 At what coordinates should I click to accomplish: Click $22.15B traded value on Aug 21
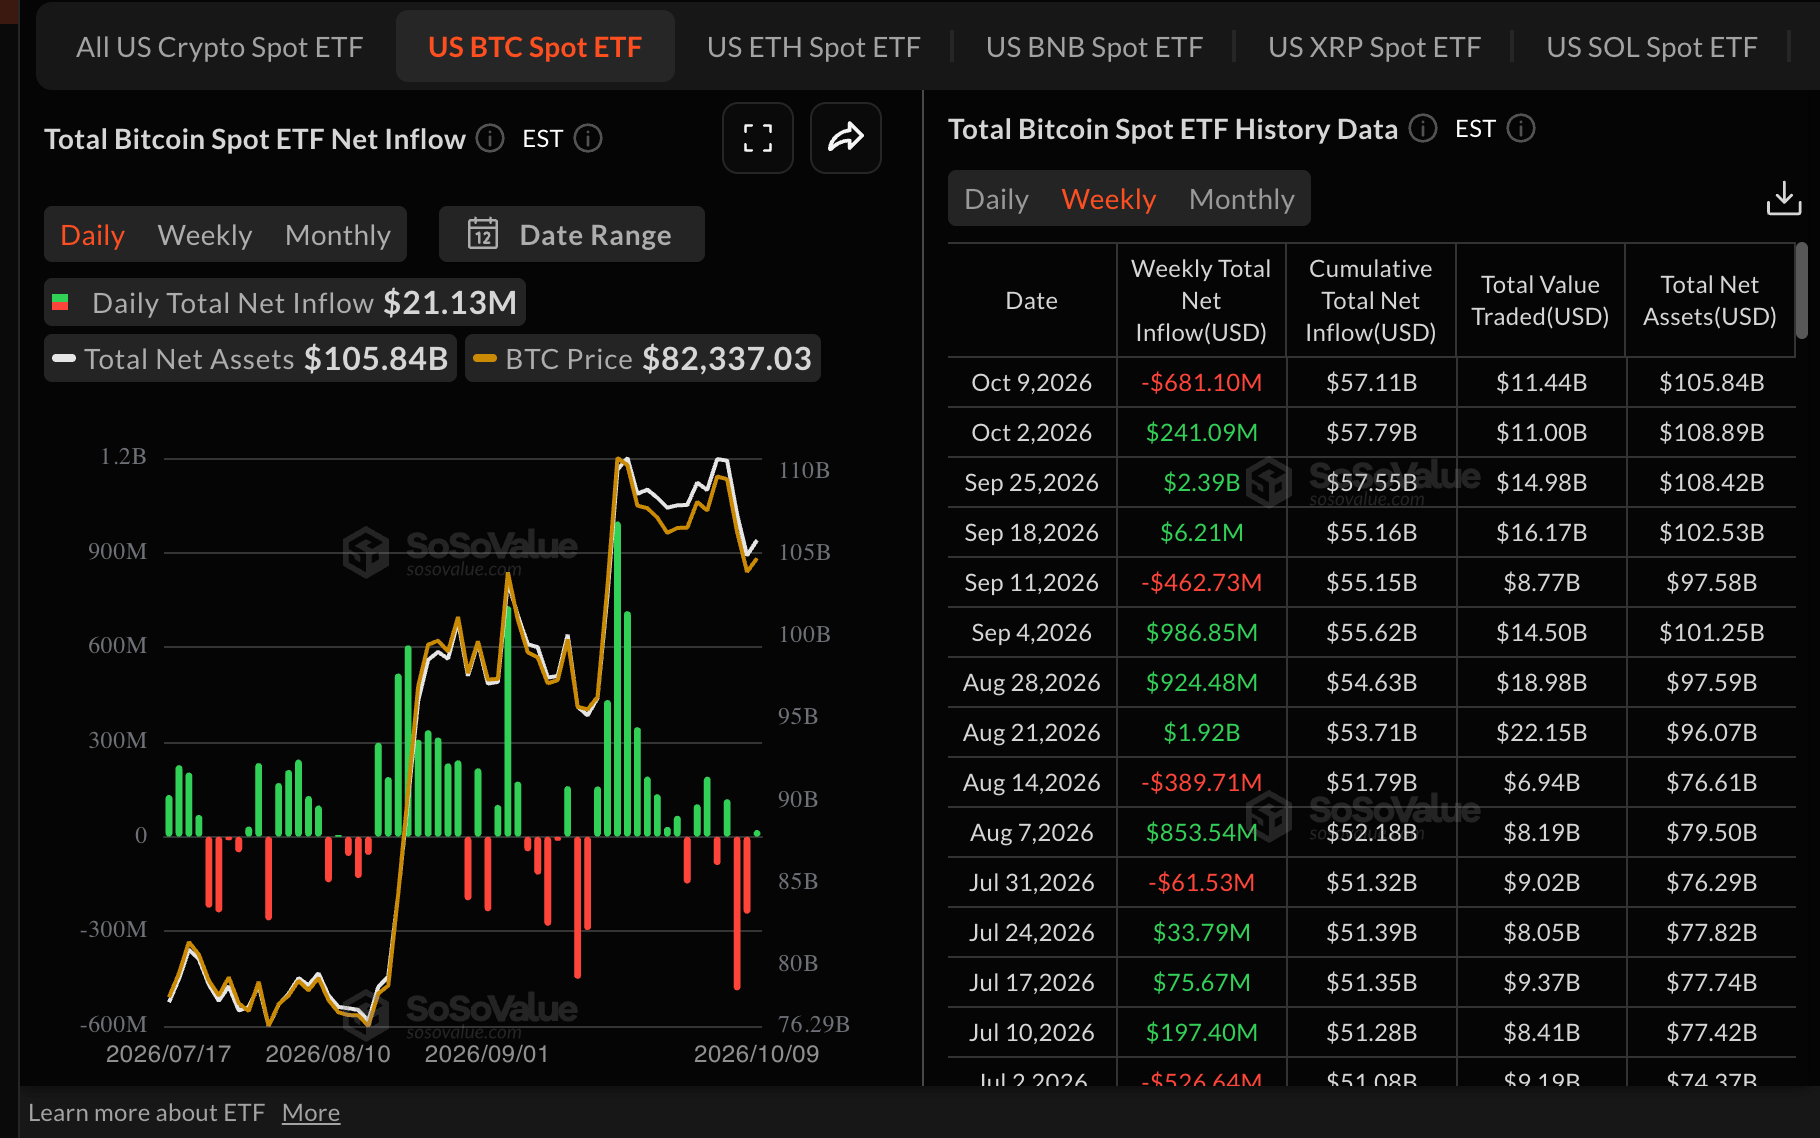1541,733
